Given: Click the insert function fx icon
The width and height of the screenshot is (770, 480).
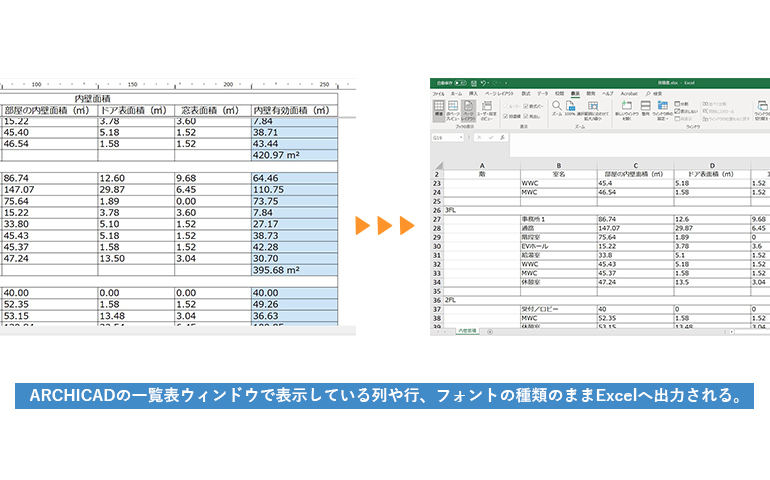Looking at the screenshot, I should tap(502, 138).
